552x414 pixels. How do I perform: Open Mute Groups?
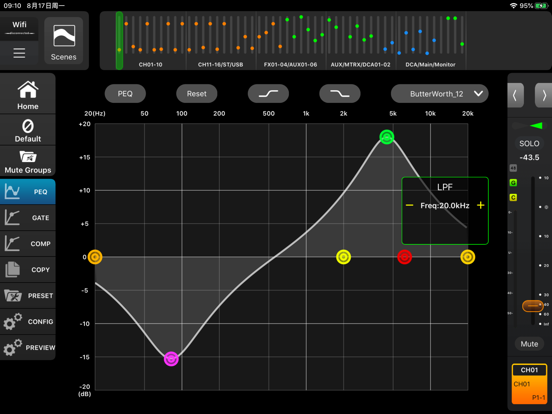tap(28, 161)
